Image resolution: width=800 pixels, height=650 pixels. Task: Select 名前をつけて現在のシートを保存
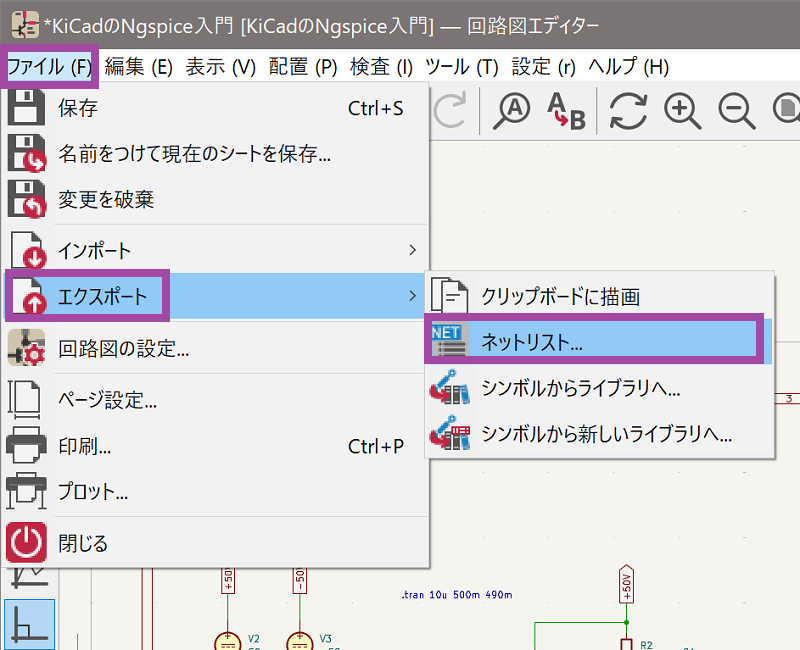click(215, 154)
